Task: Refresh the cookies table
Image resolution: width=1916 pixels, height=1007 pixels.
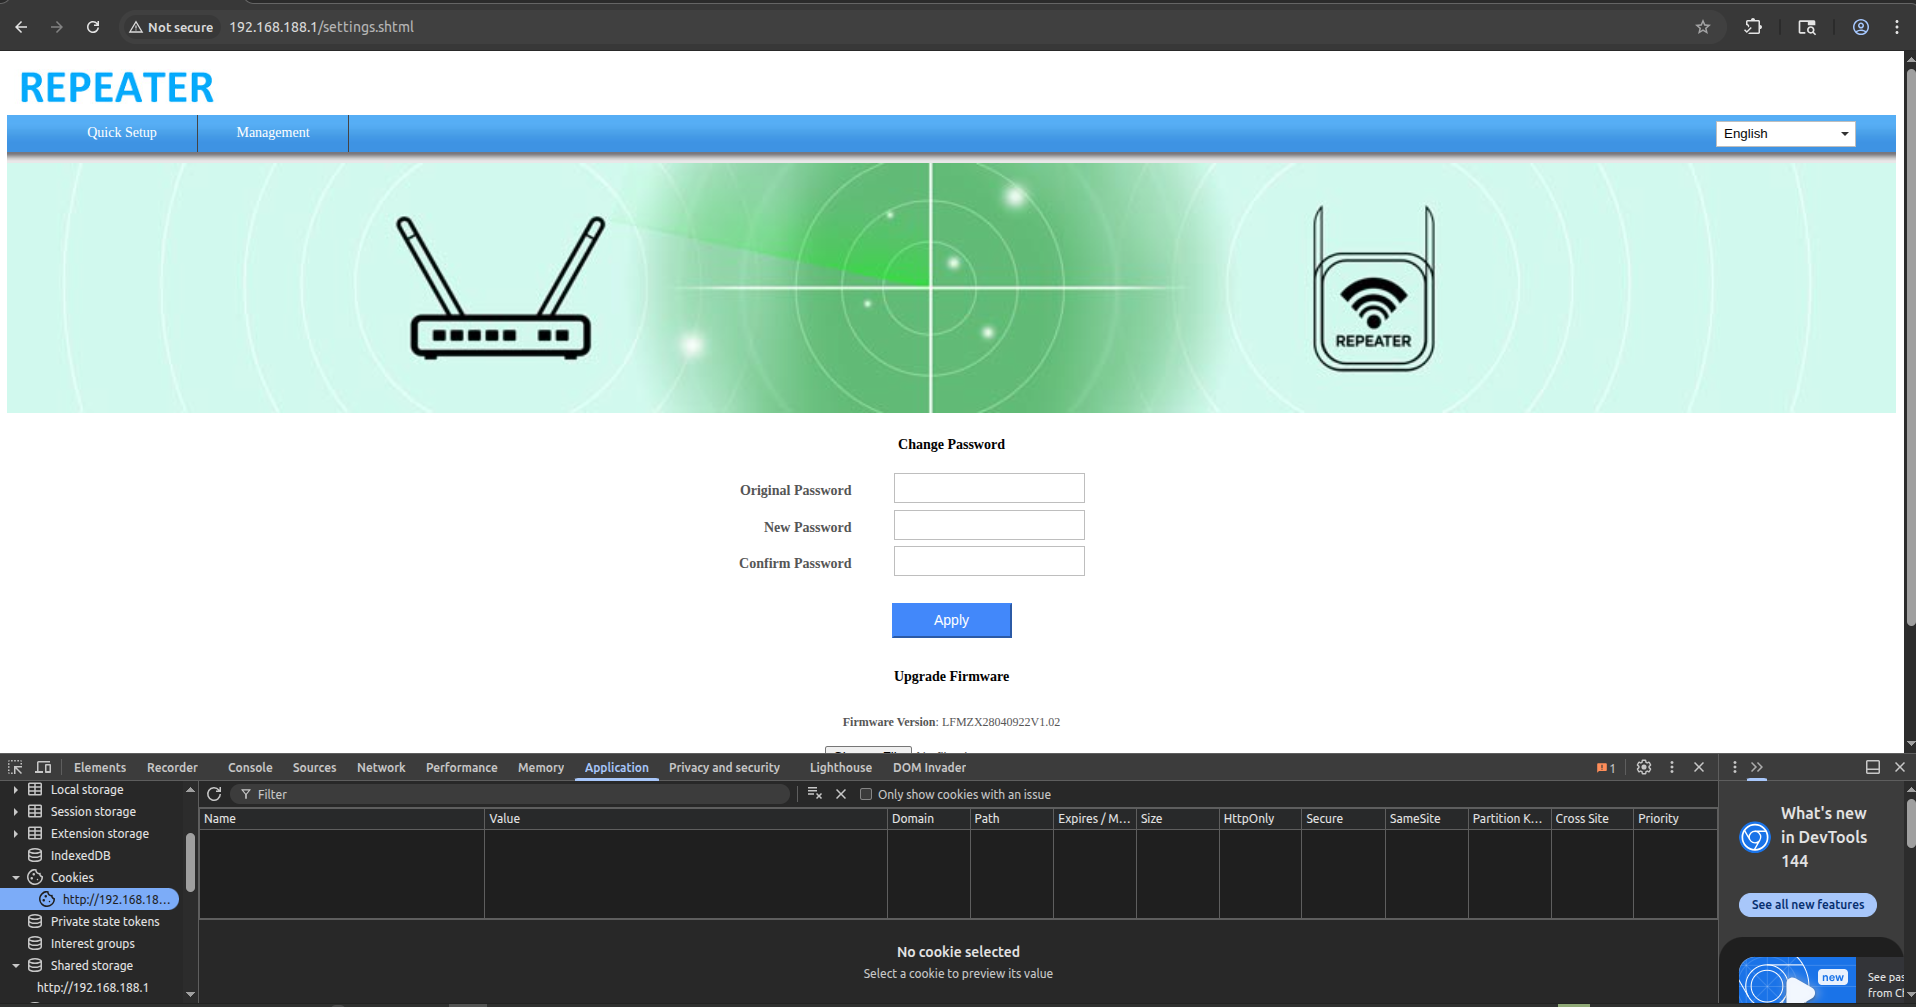Action: coord(214,794)
